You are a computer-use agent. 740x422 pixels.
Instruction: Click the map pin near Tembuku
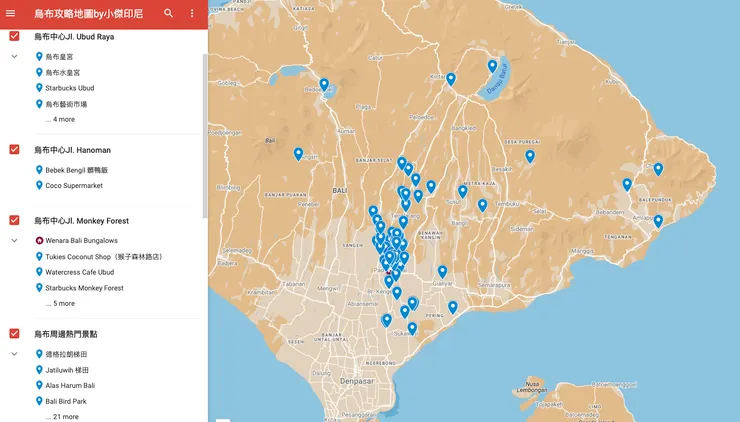[x=482, y=205]
